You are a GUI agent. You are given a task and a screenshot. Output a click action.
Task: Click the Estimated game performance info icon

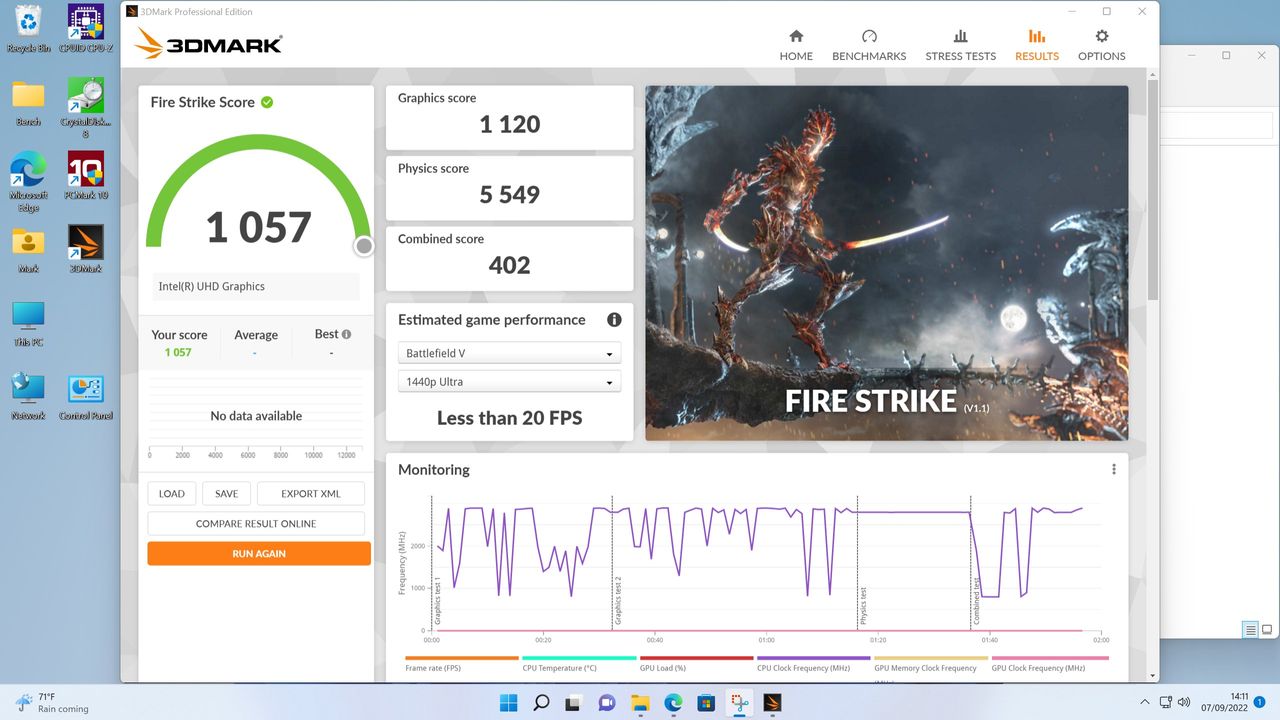click(614, 320)
